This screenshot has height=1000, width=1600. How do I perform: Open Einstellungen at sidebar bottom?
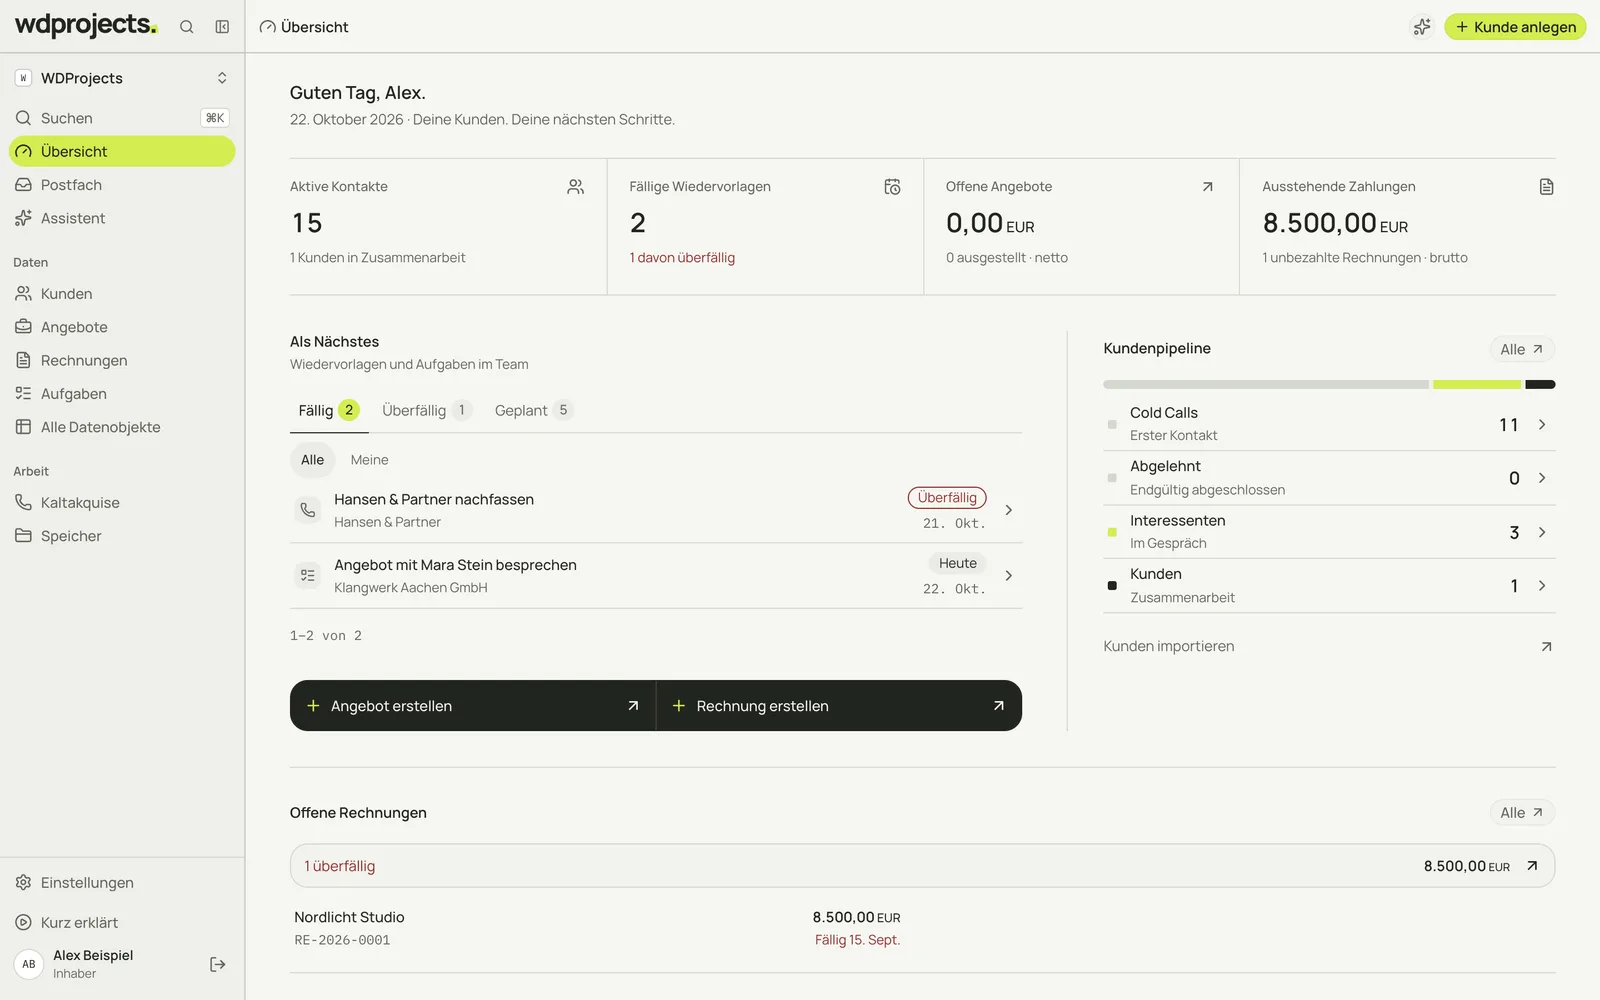(122, 883)
